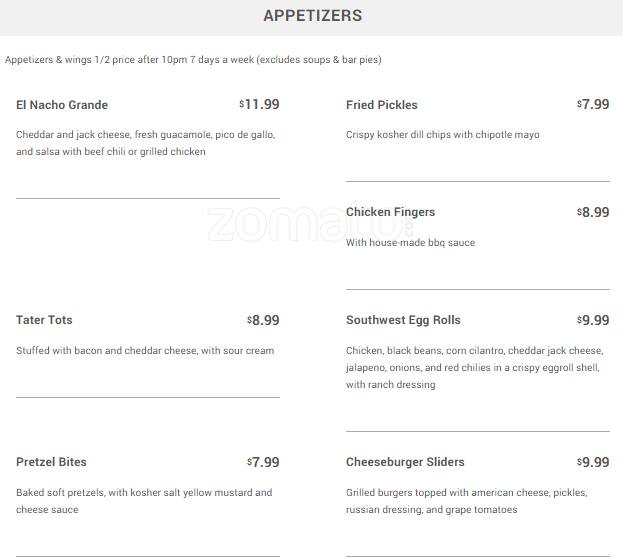
Task: Select the Cheeseburger Sliders title
Action: [x=405, y=462]
